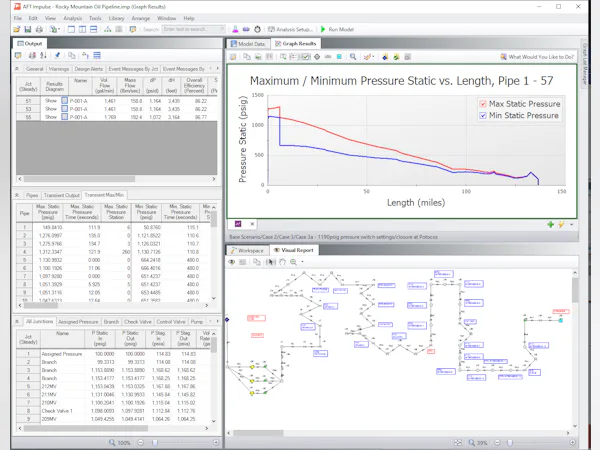The height and width of the screenshot is (450, 600).
Task: Collapse the All Junctions section chevron
Action: click(17, 321)
